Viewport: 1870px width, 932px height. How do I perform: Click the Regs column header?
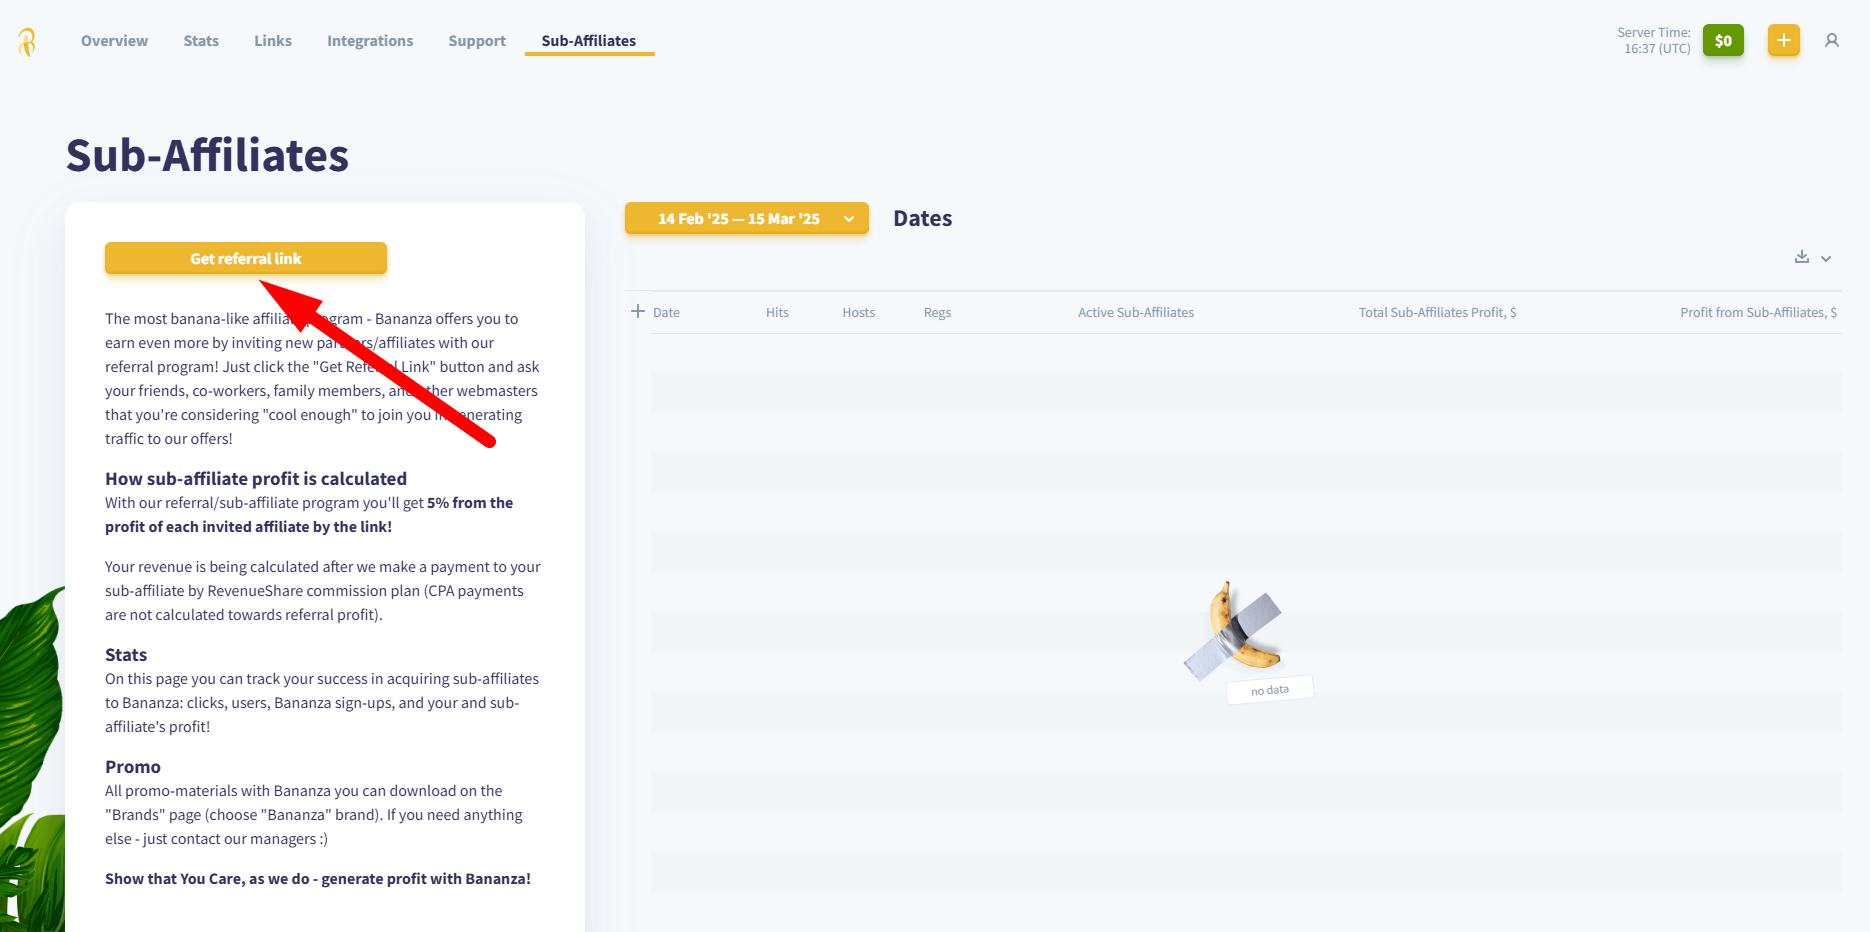pos(937,312)
